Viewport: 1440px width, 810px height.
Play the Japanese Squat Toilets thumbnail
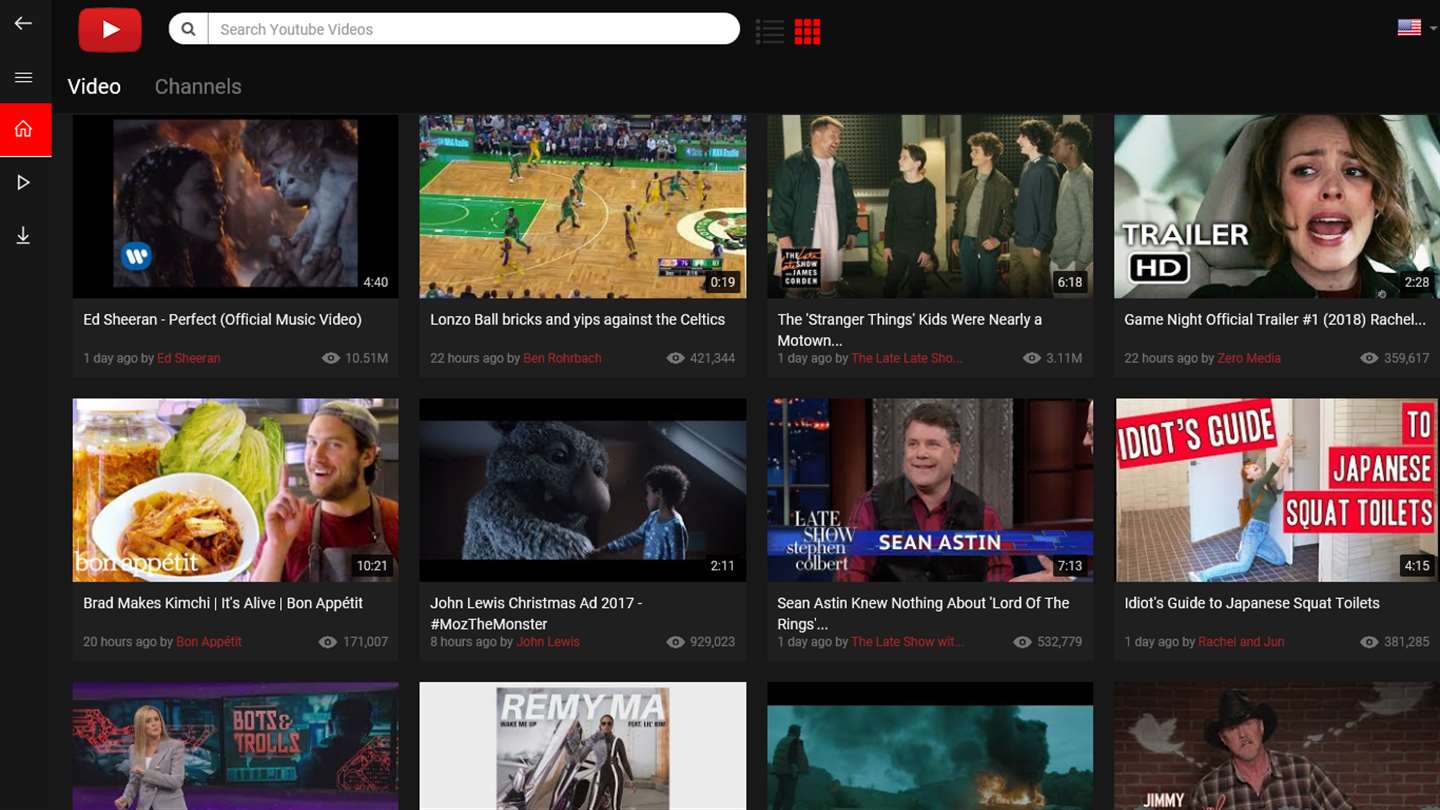[1277, 490]
